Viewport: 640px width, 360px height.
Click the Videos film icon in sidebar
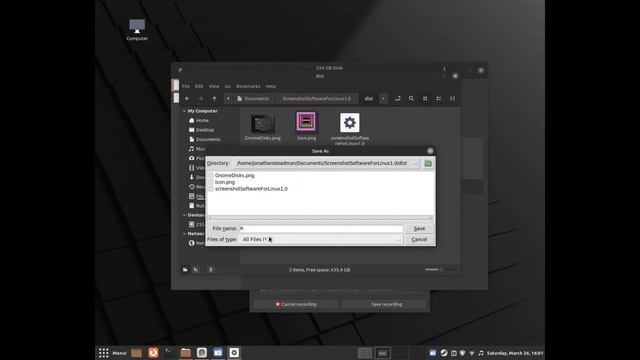(x=191, y=168)
